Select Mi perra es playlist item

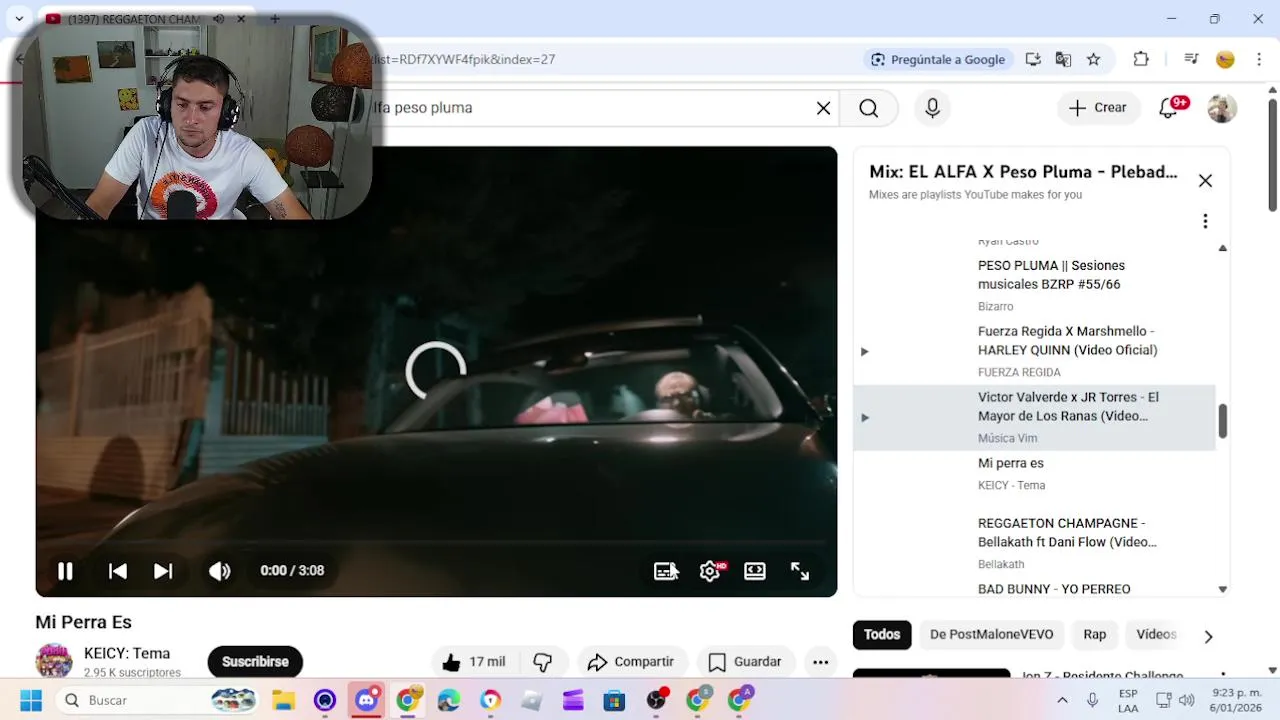click(x=1034, y=474)
